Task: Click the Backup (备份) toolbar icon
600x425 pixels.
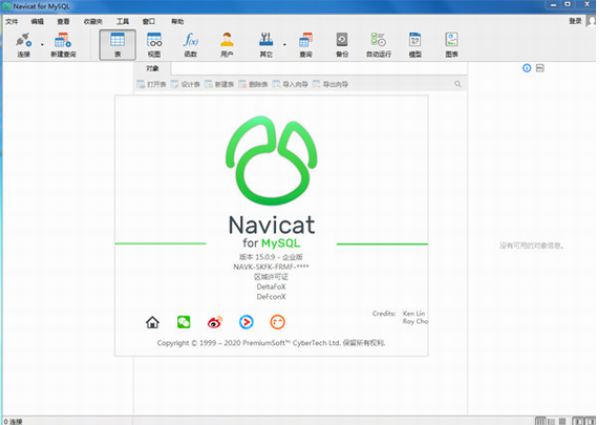Action: coord(342,42)
